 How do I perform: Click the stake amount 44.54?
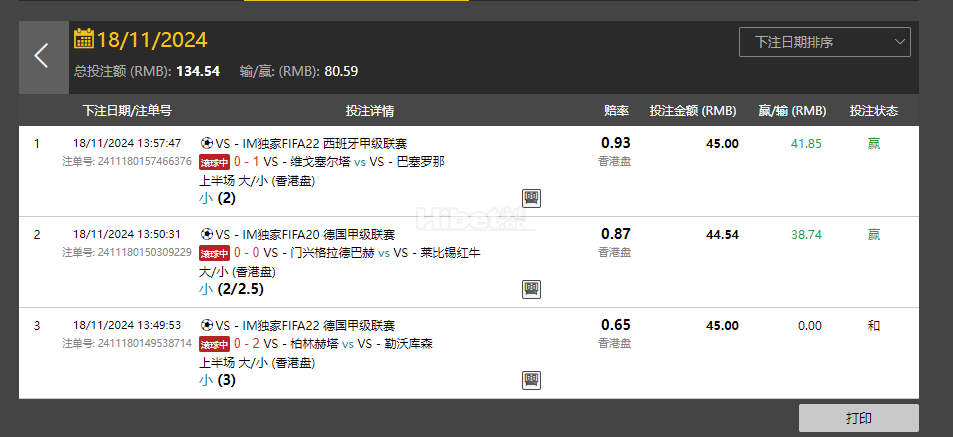click(x=722, y=235)
